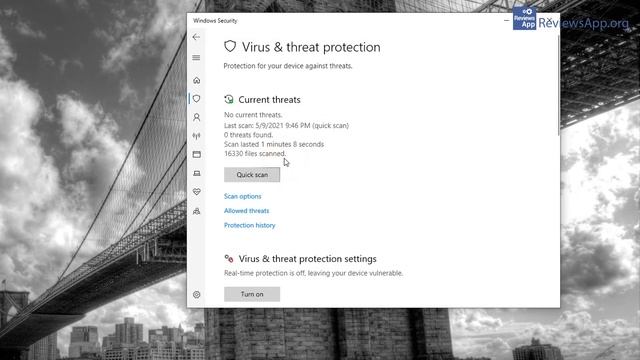Viewport: 640px width, 360px height.
Task: Turn on real-time protection
Action: (x=252, y=294)
